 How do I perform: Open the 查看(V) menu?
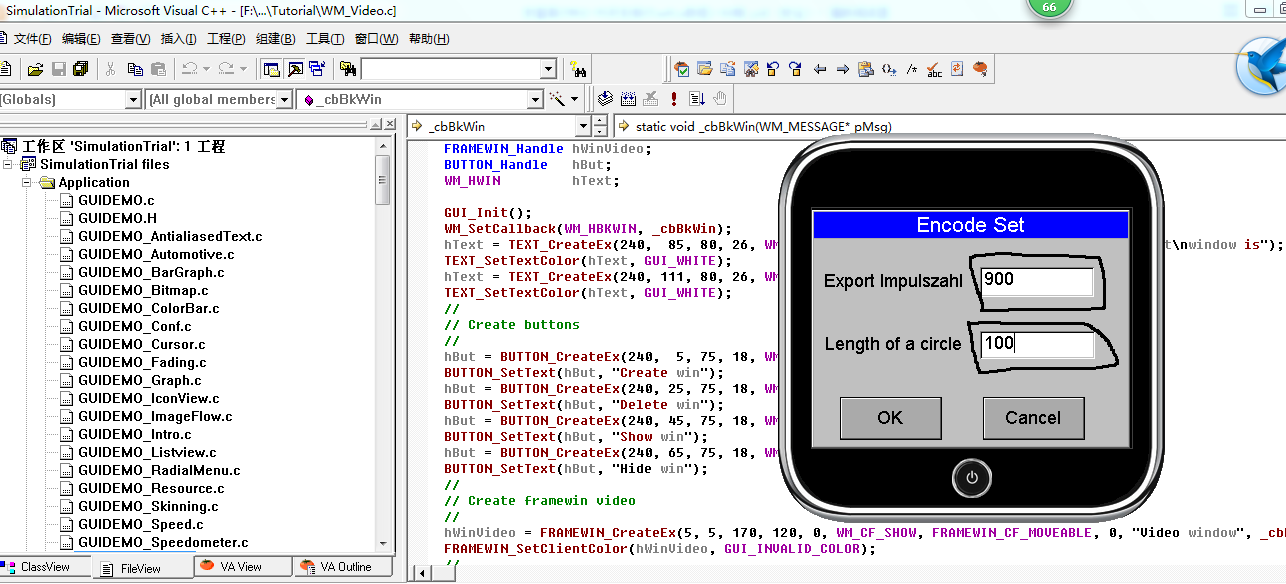(x=130, y=39)
